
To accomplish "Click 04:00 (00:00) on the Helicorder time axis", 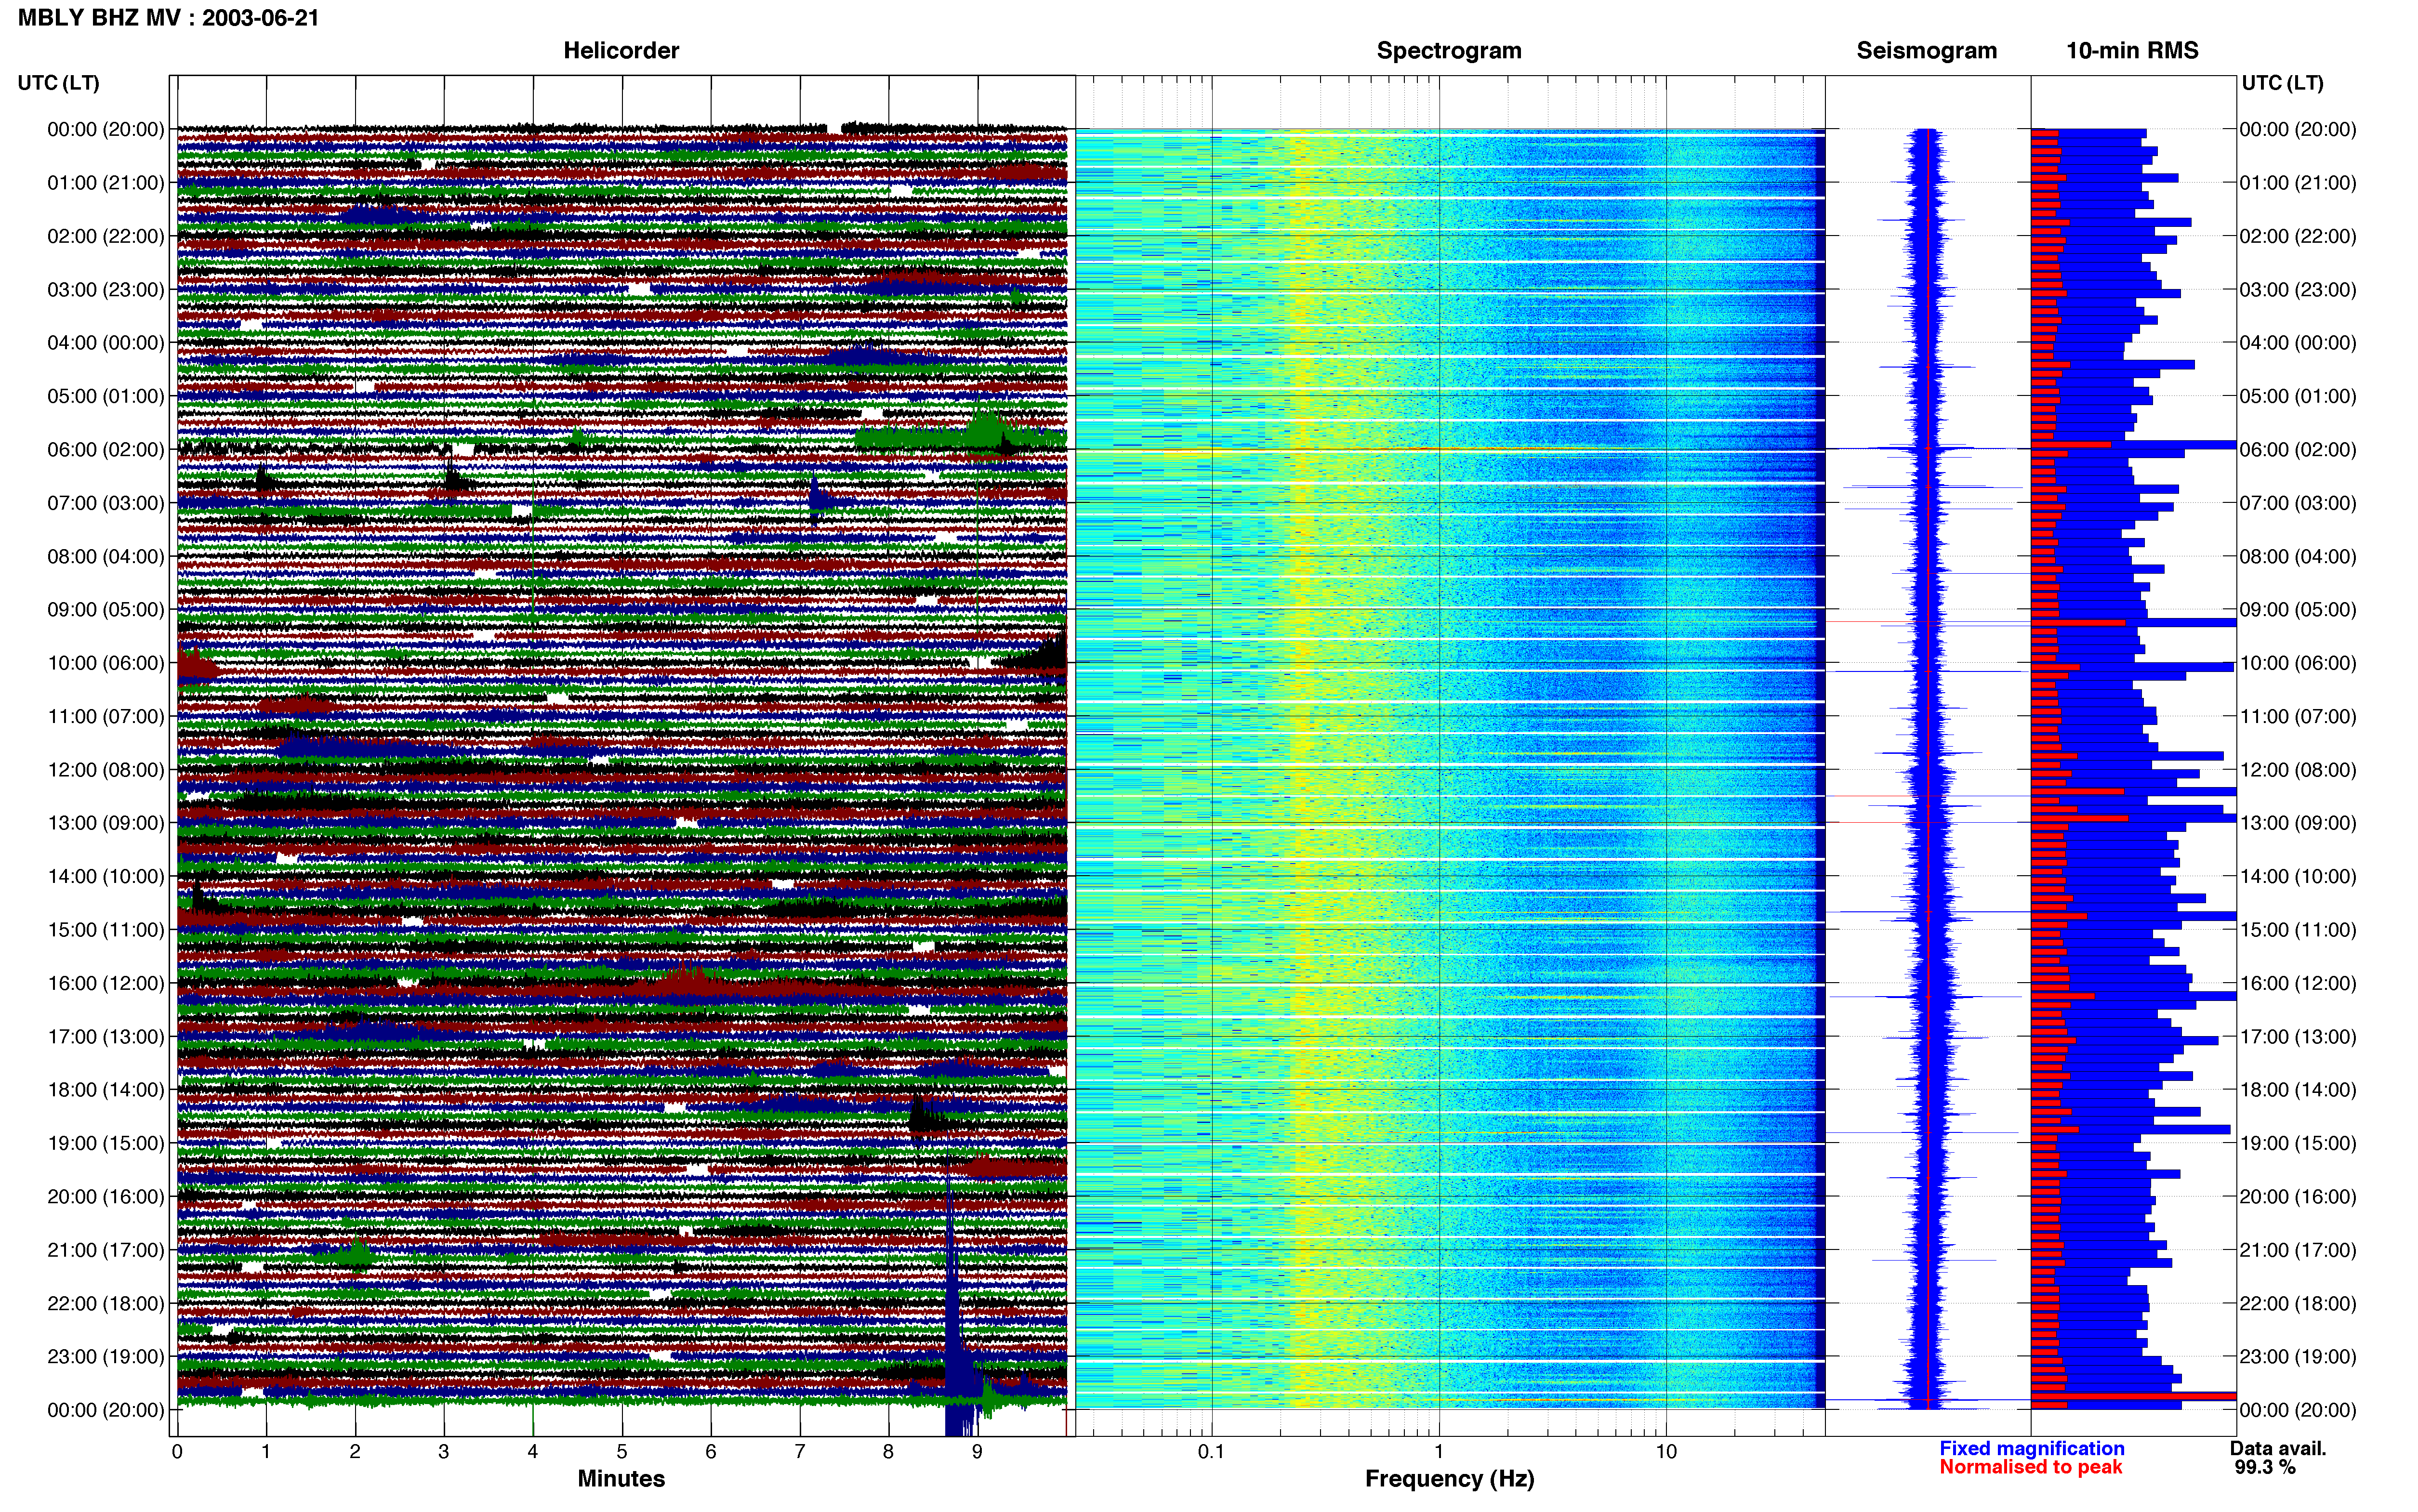I will tap(106, 342).
